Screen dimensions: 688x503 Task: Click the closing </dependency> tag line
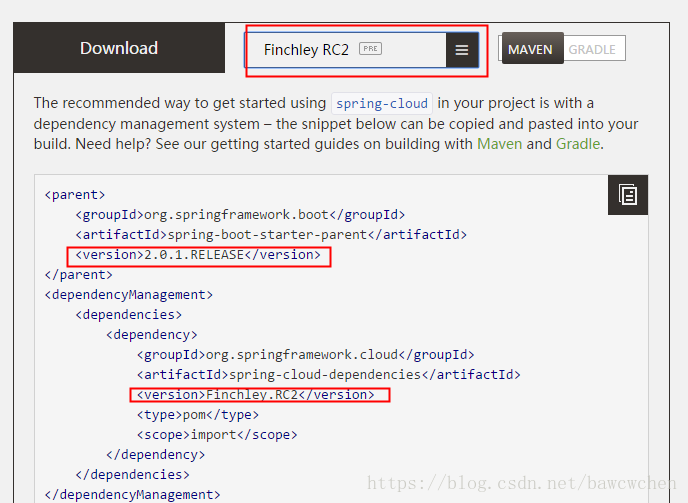tap(155, 455)
